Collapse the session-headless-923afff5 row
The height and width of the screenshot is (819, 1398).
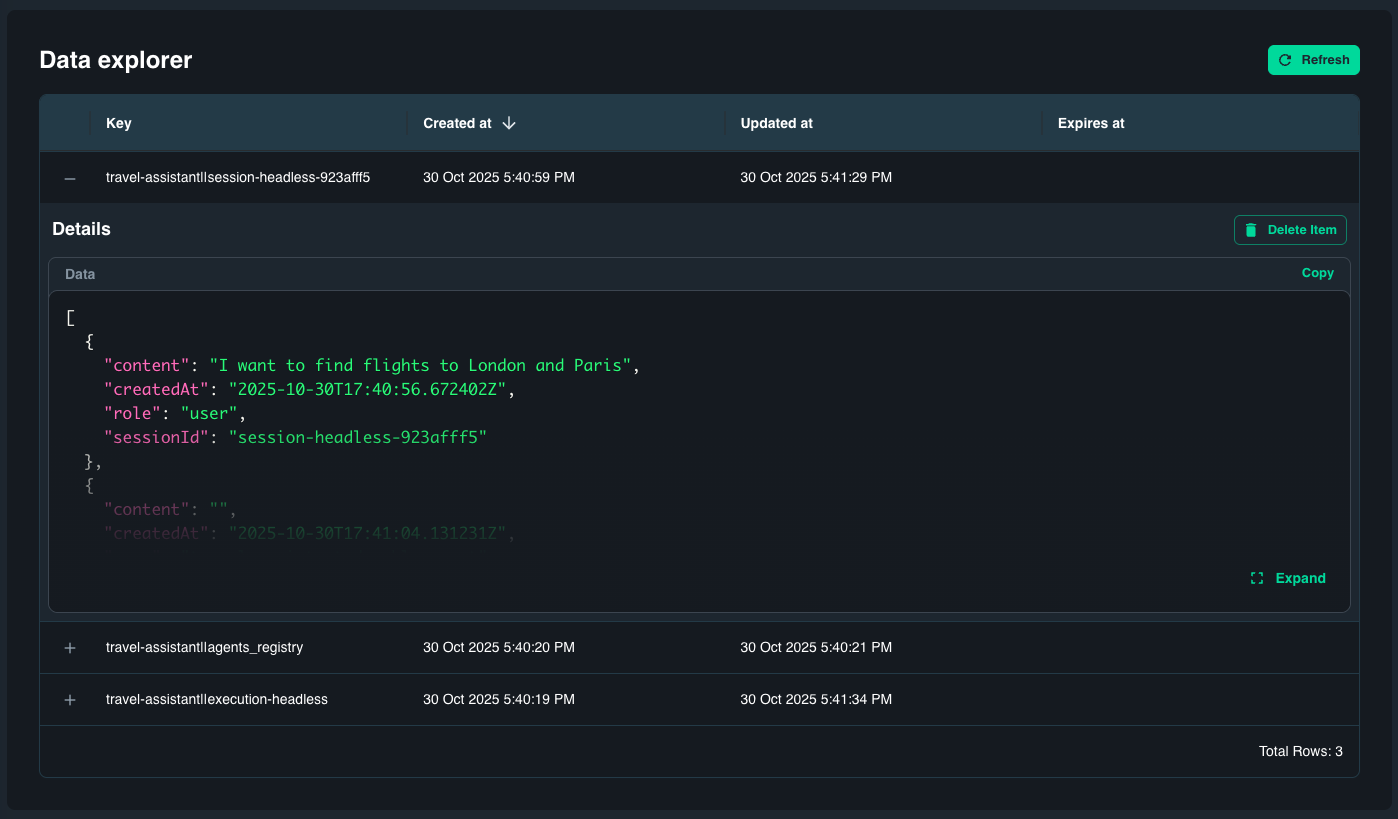pos(70,178)
